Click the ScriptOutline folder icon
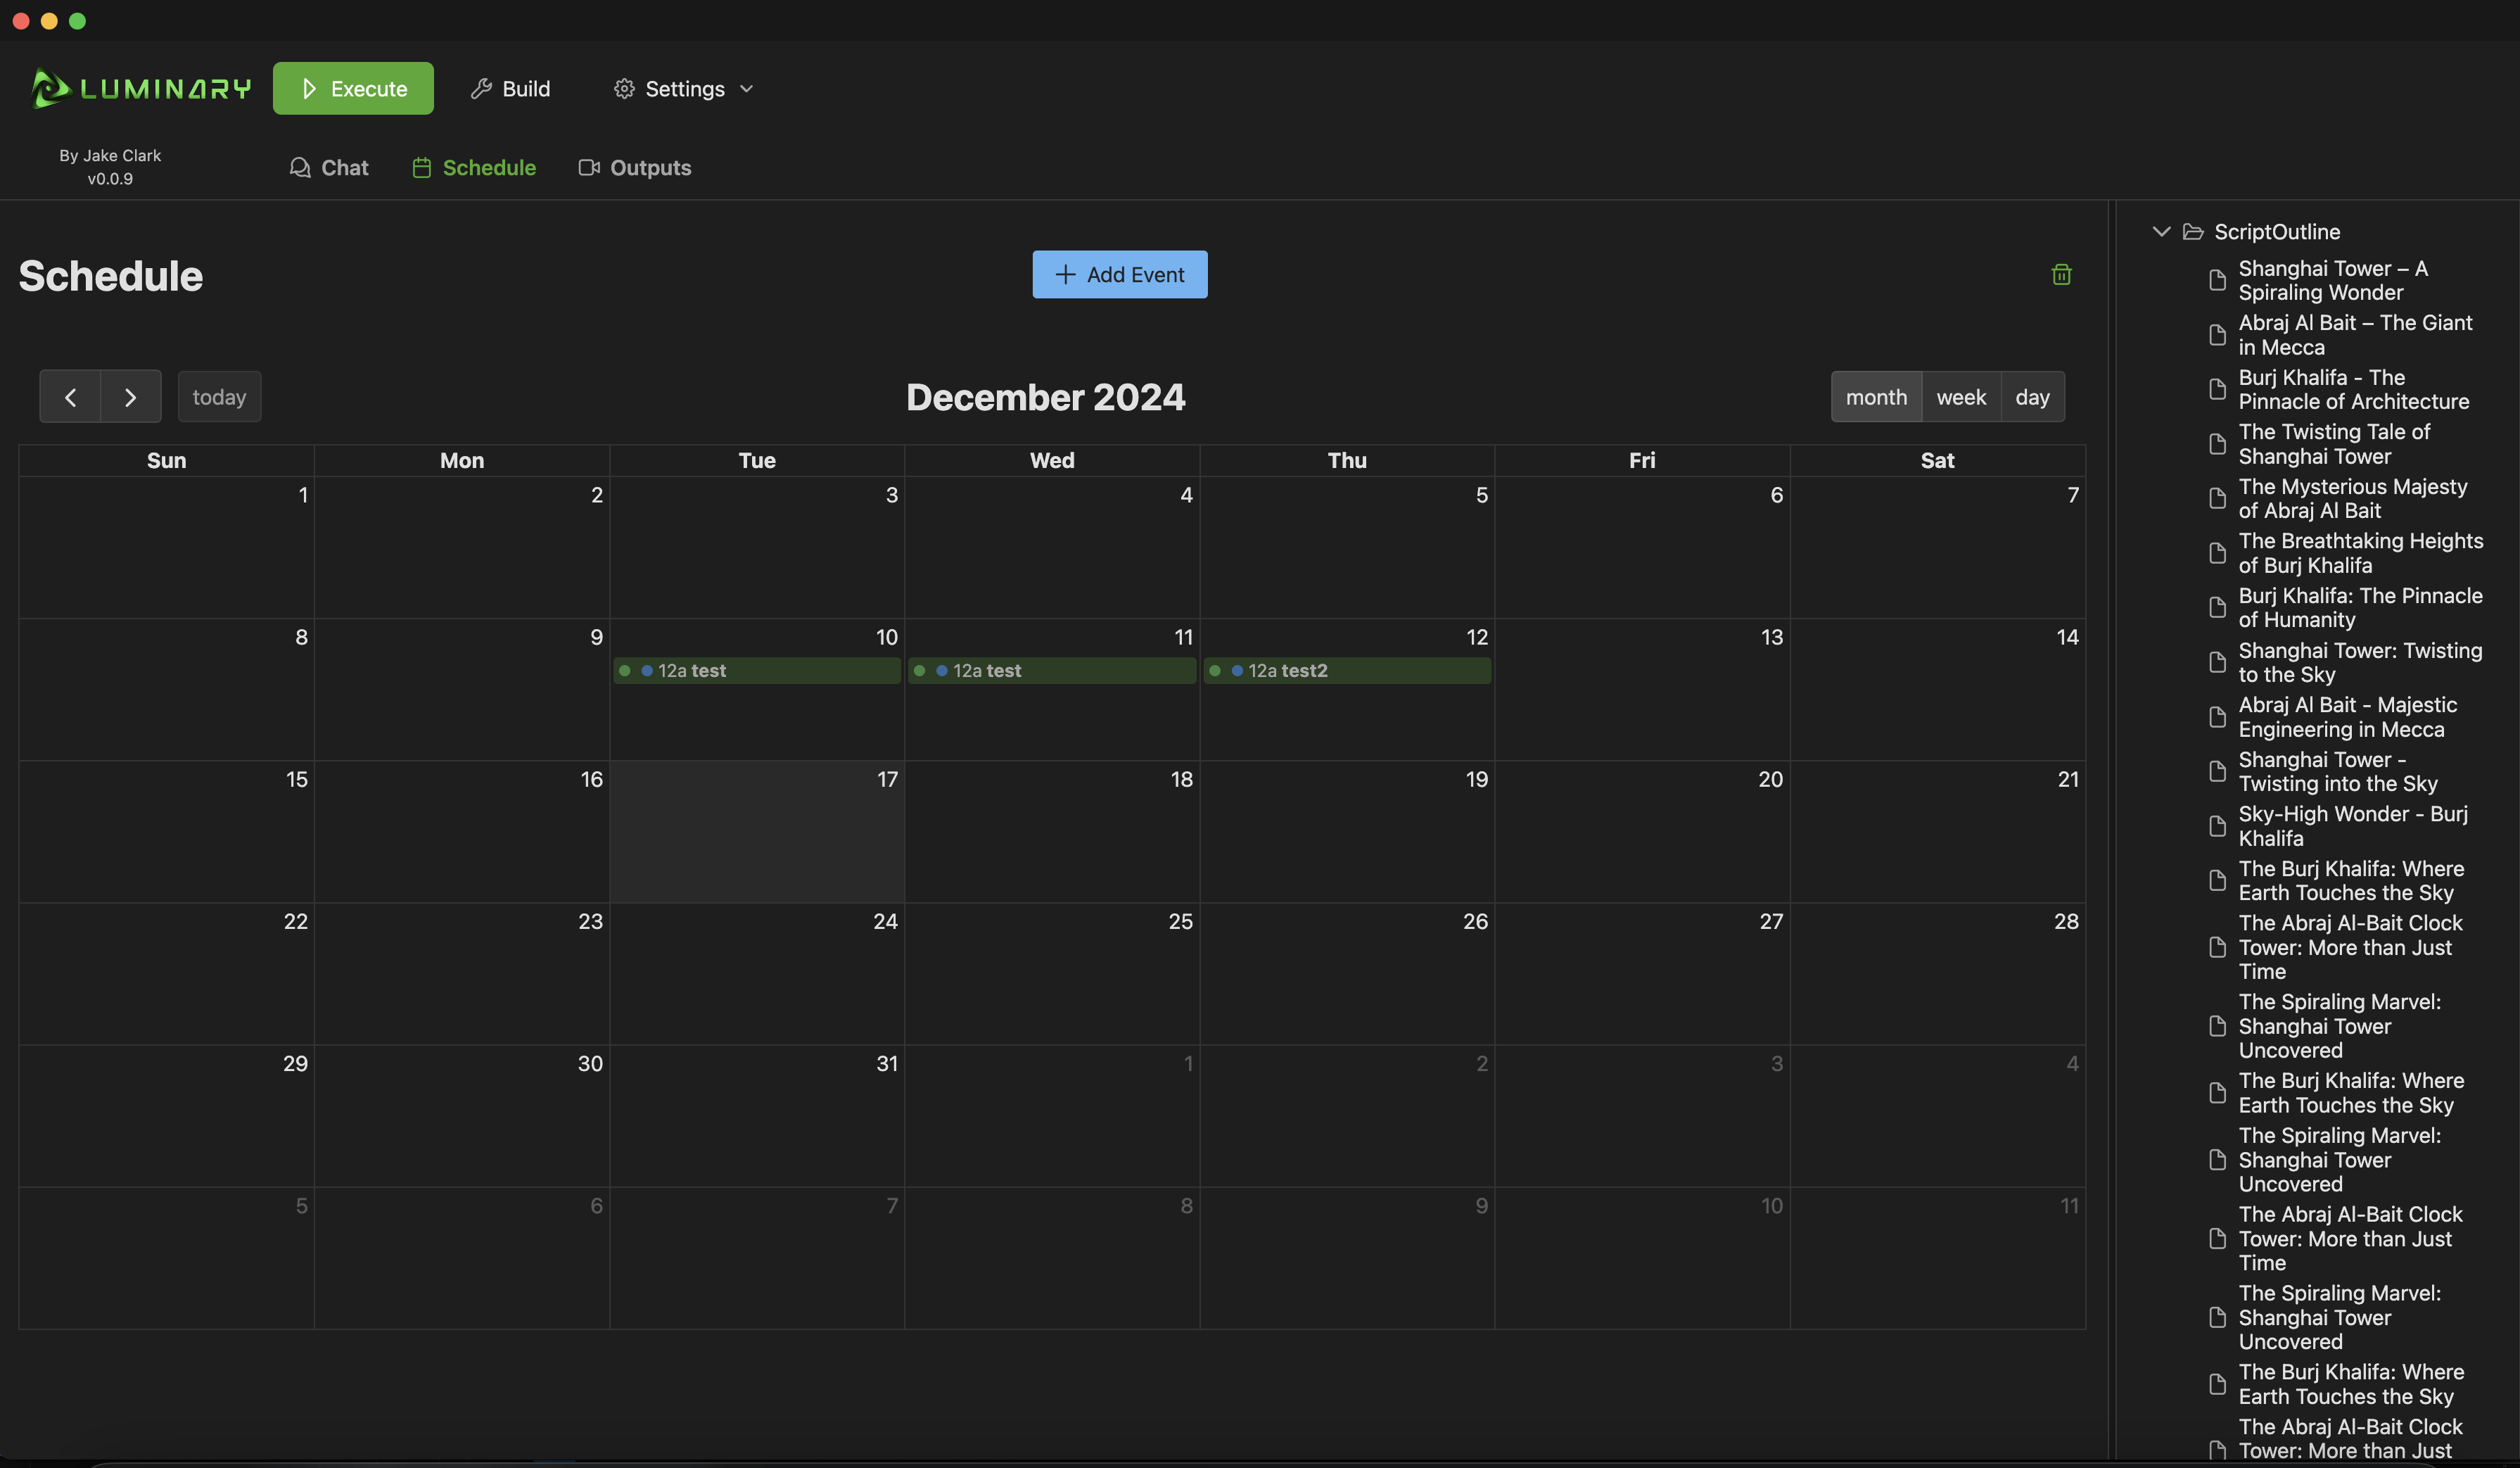Viewport: 2520px width, 1468px height. click(2193, 231)
